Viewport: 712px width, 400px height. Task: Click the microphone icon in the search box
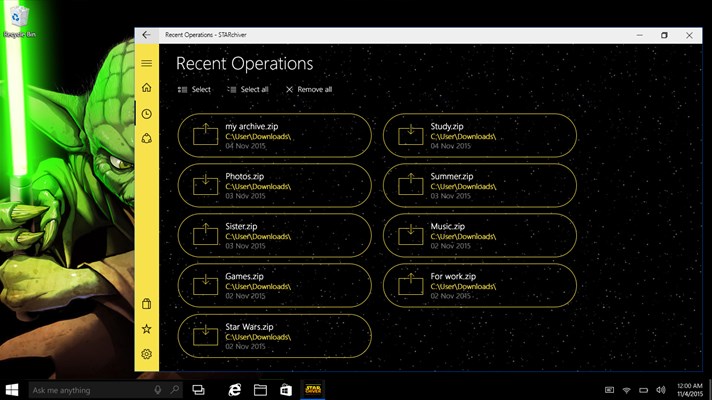tap(158, 390)
